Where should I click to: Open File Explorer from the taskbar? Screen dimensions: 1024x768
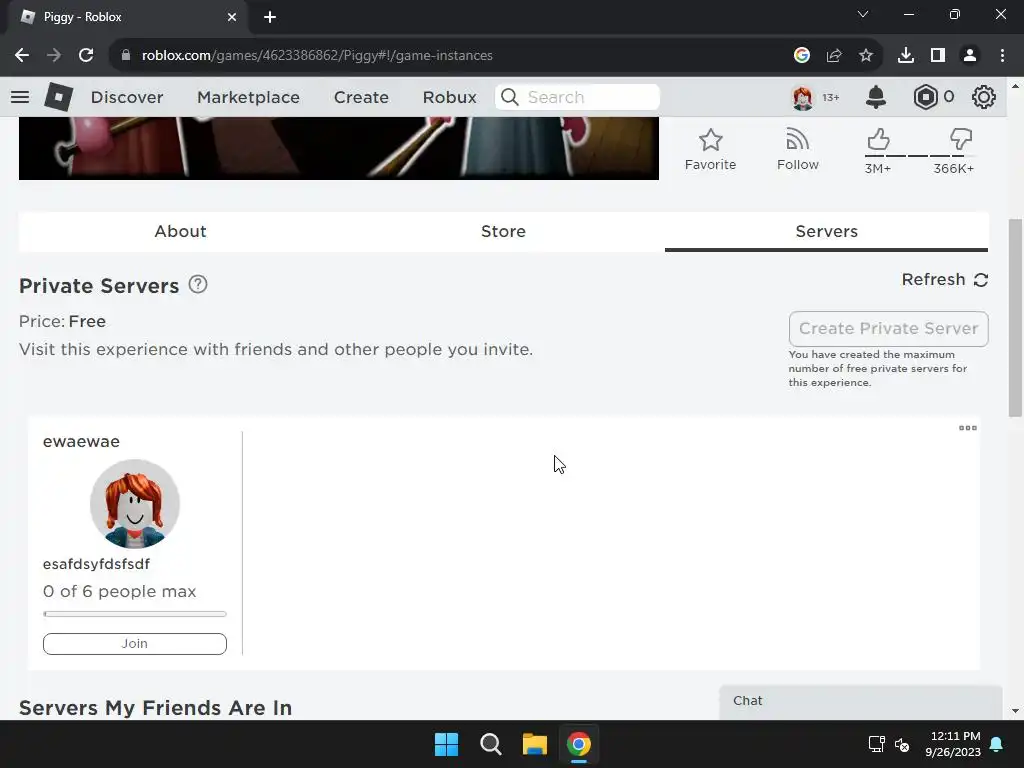pos(535,744)
